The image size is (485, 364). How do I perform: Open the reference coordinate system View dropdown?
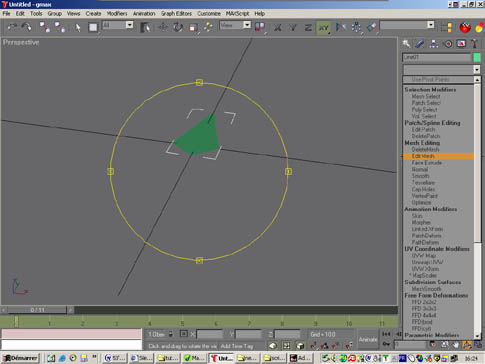coord(247,25)
